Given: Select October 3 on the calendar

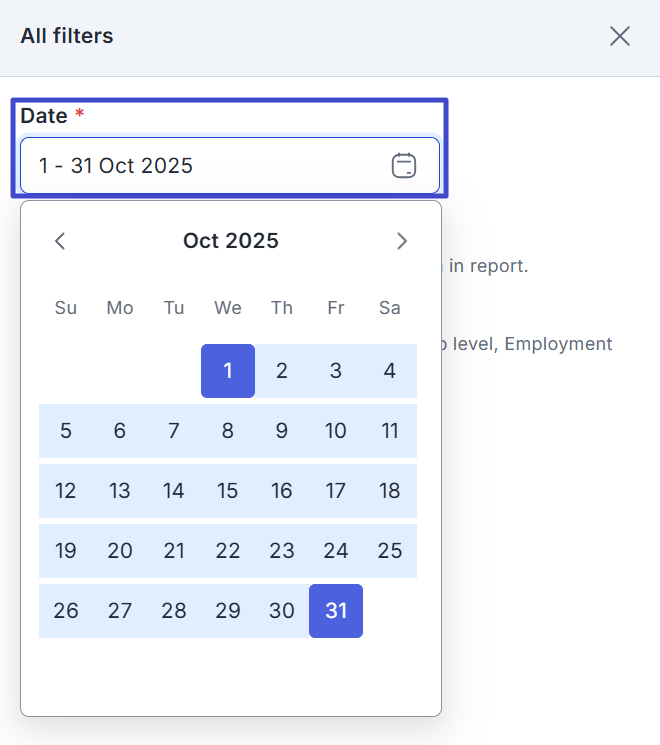Looking at the screenshot, I should (x=336, y=371).
